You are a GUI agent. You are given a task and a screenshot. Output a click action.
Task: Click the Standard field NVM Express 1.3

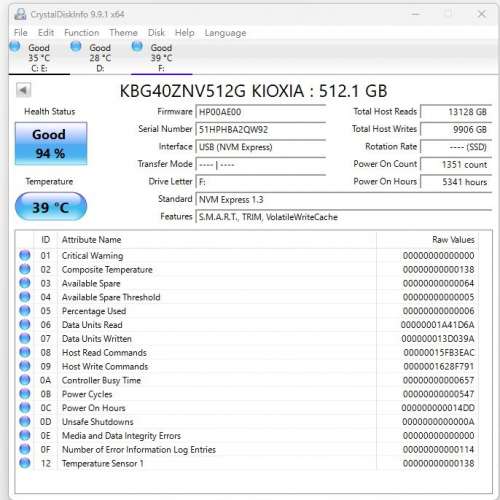pyautogui.click(x=344, y=200)
